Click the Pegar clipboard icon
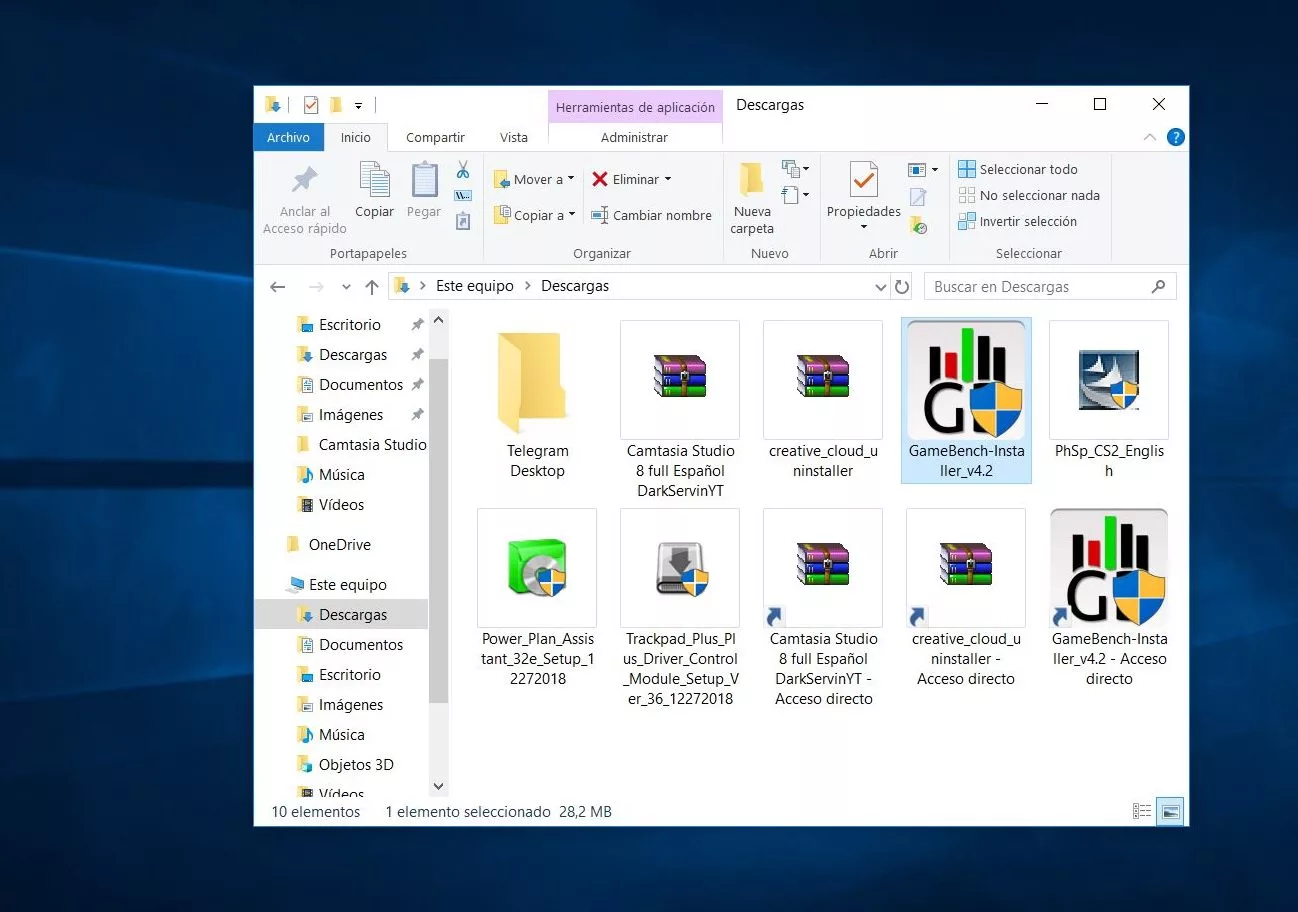 [424, 180]
